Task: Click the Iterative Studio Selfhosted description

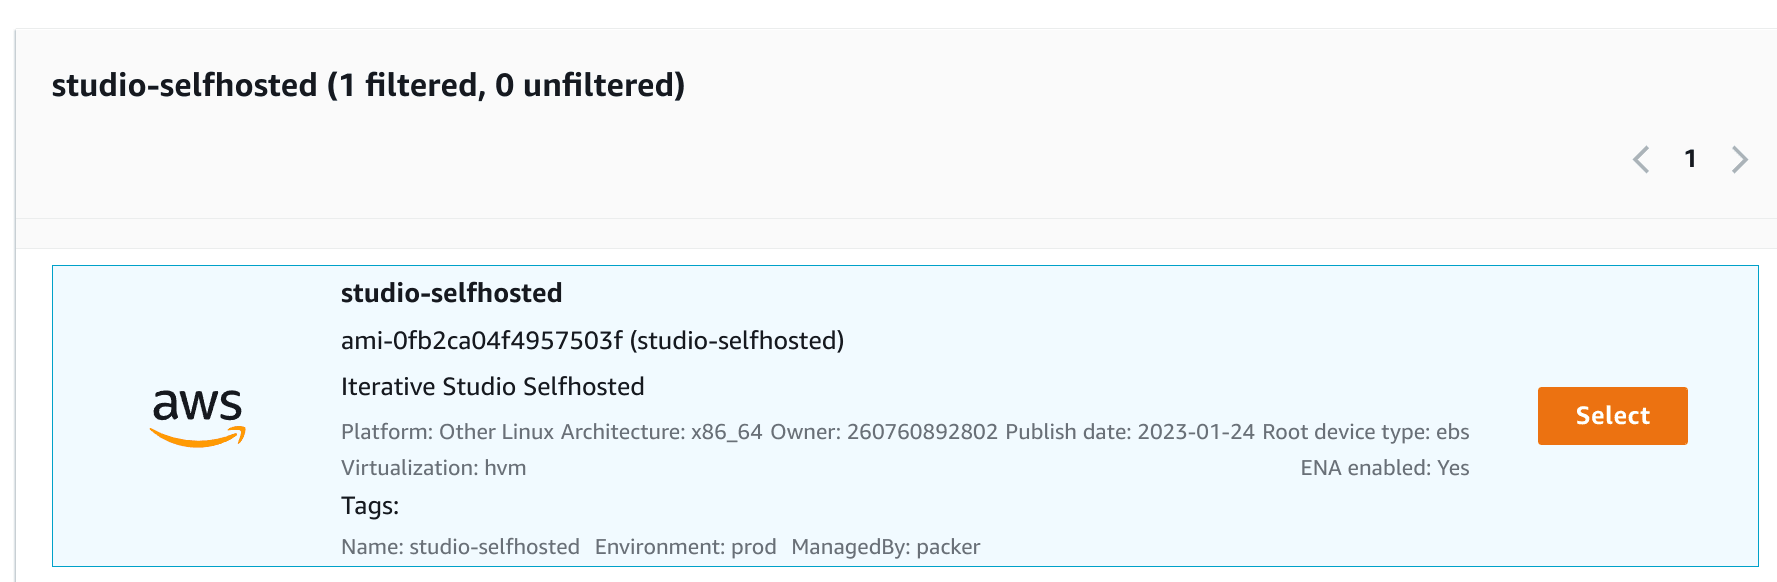Action: 492,387
